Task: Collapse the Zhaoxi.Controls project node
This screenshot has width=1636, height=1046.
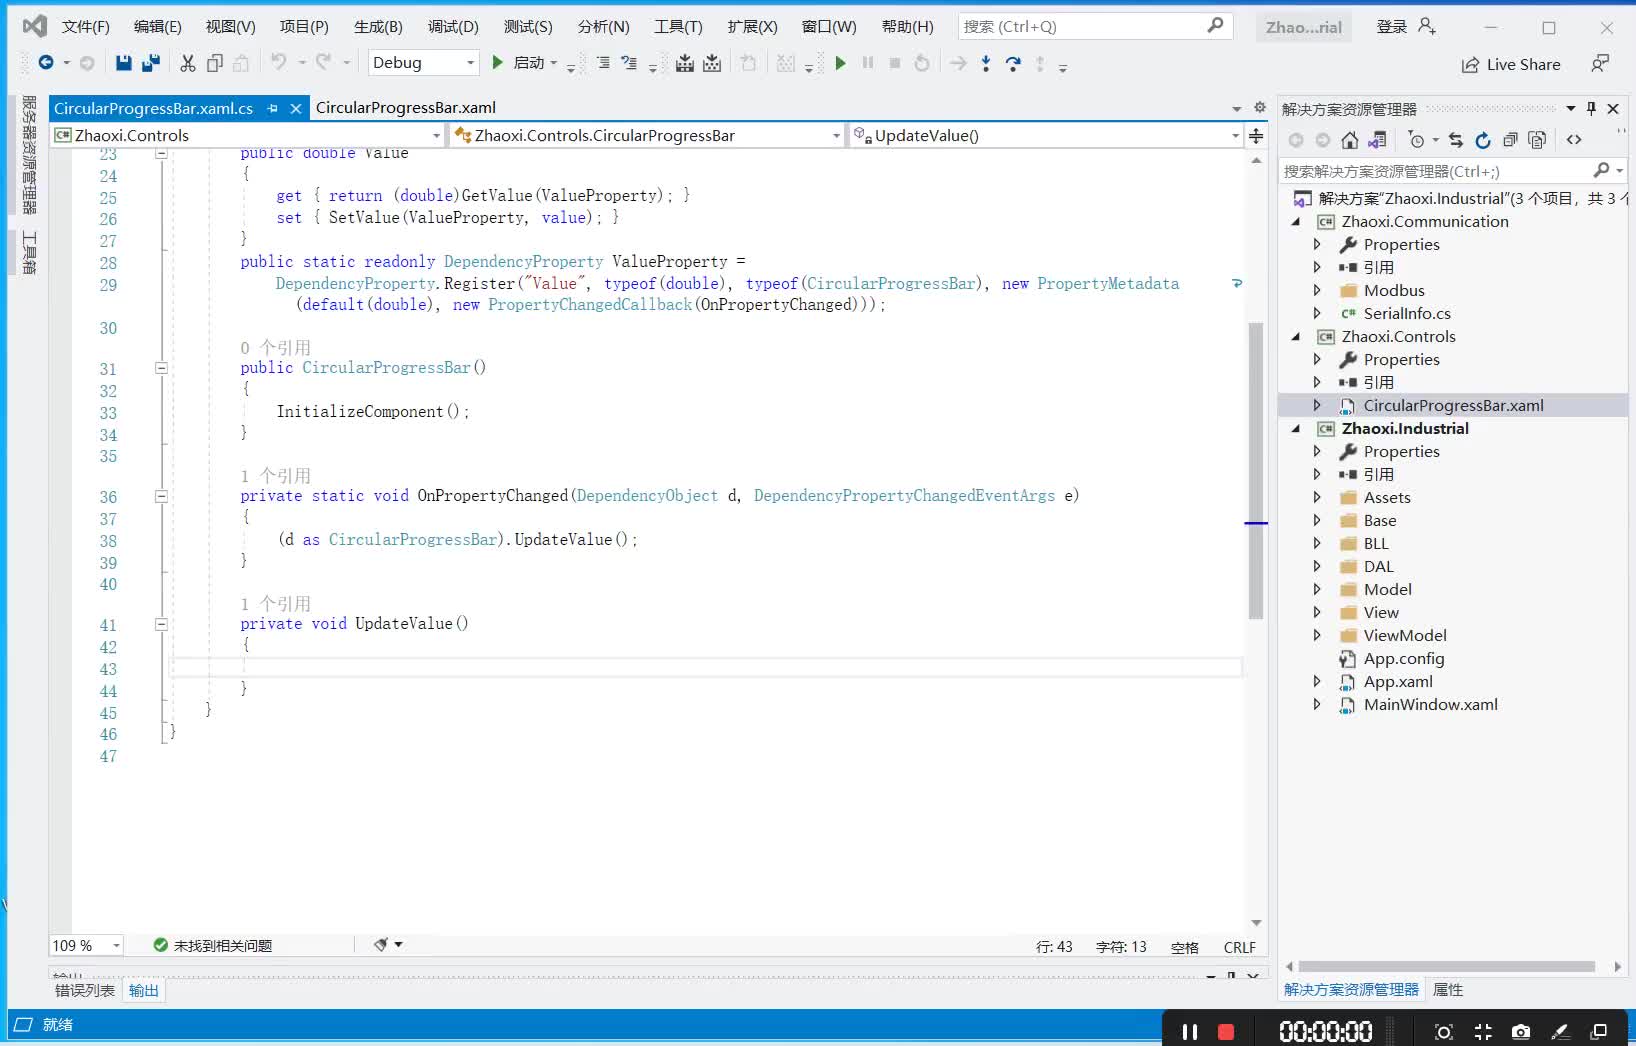Action: 1296,337
